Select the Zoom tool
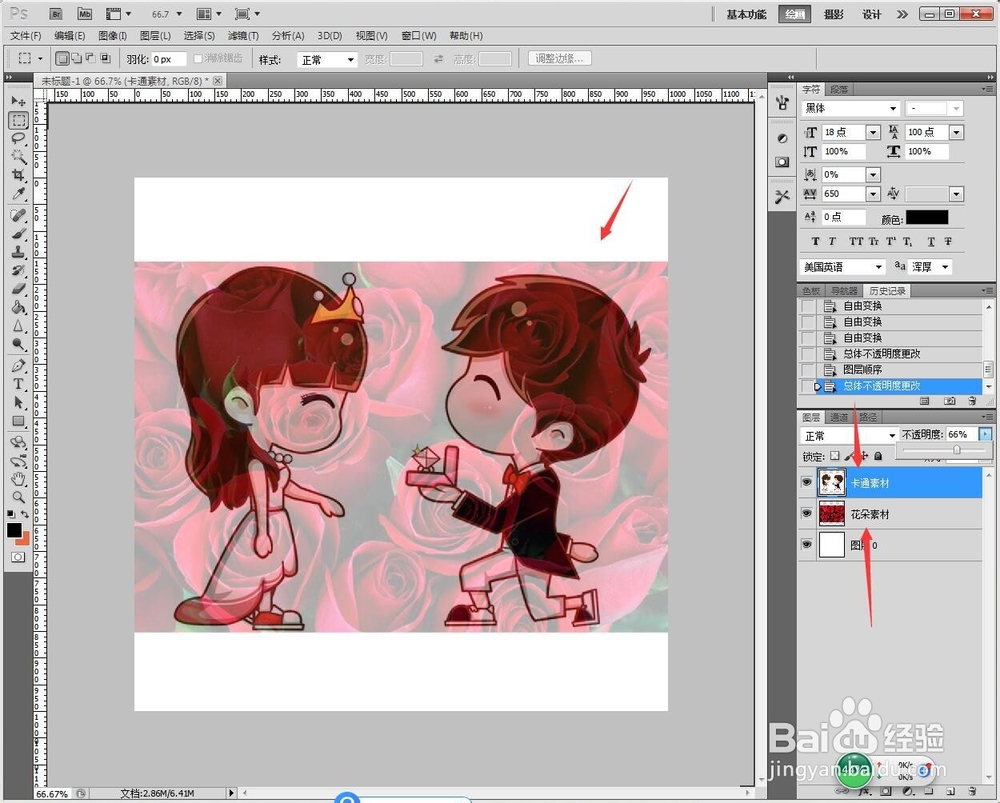1000x803 pixels. [x=18, y=497]
